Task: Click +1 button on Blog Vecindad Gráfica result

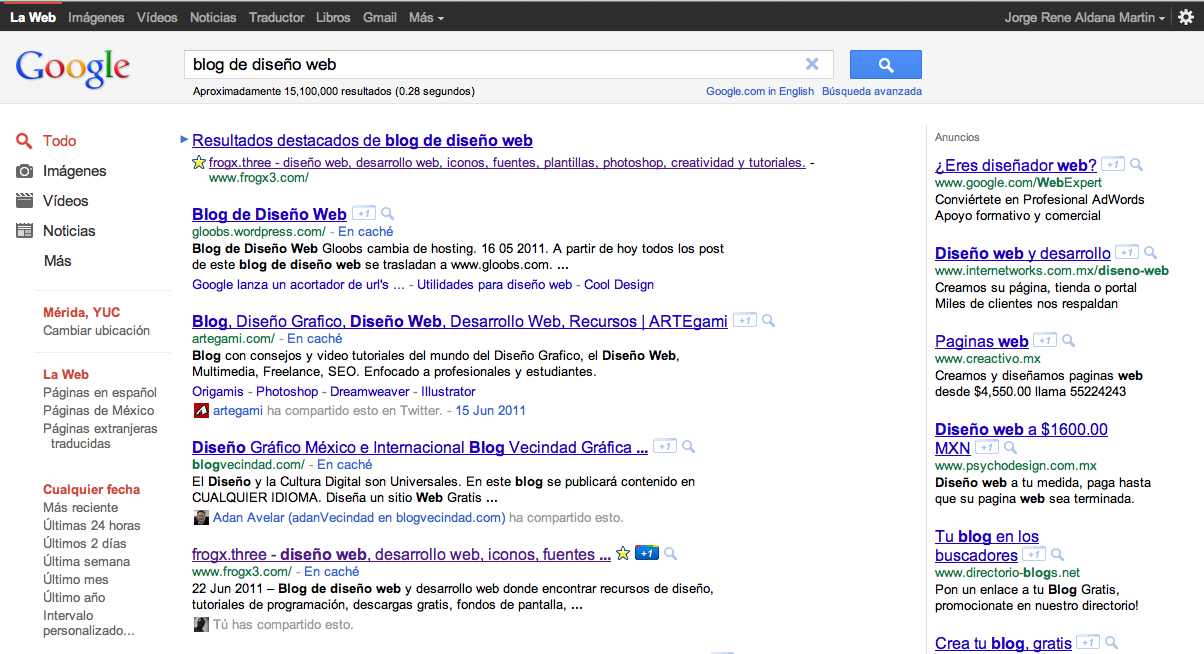Action: tap(665, 447)
